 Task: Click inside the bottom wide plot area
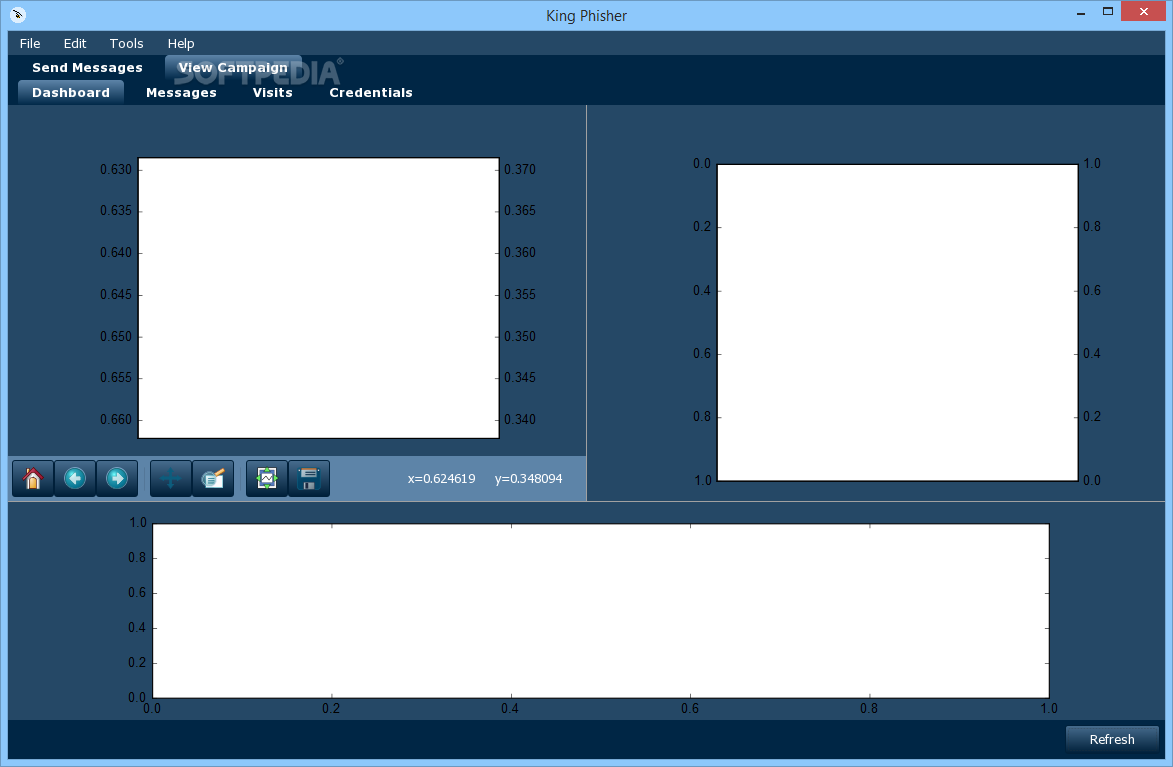601,611
